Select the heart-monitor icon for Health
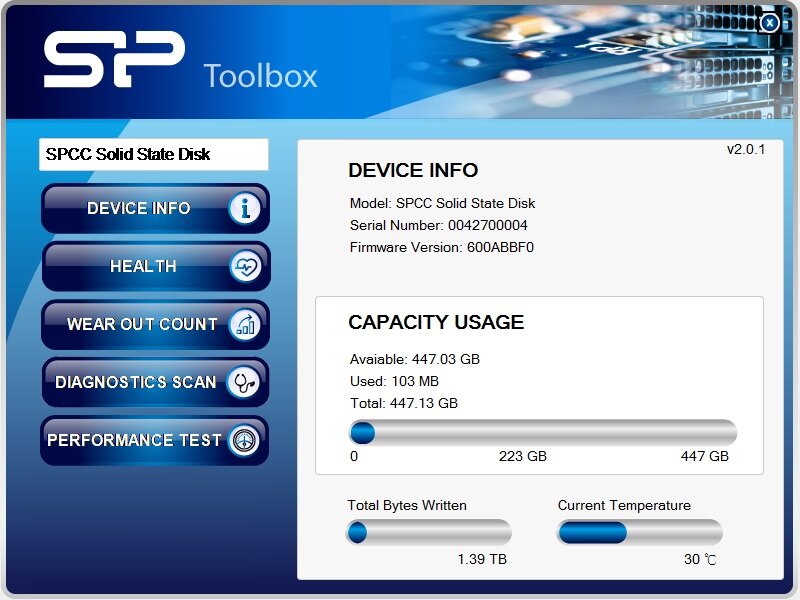800x600 pixels. click(x=246, y=266)
